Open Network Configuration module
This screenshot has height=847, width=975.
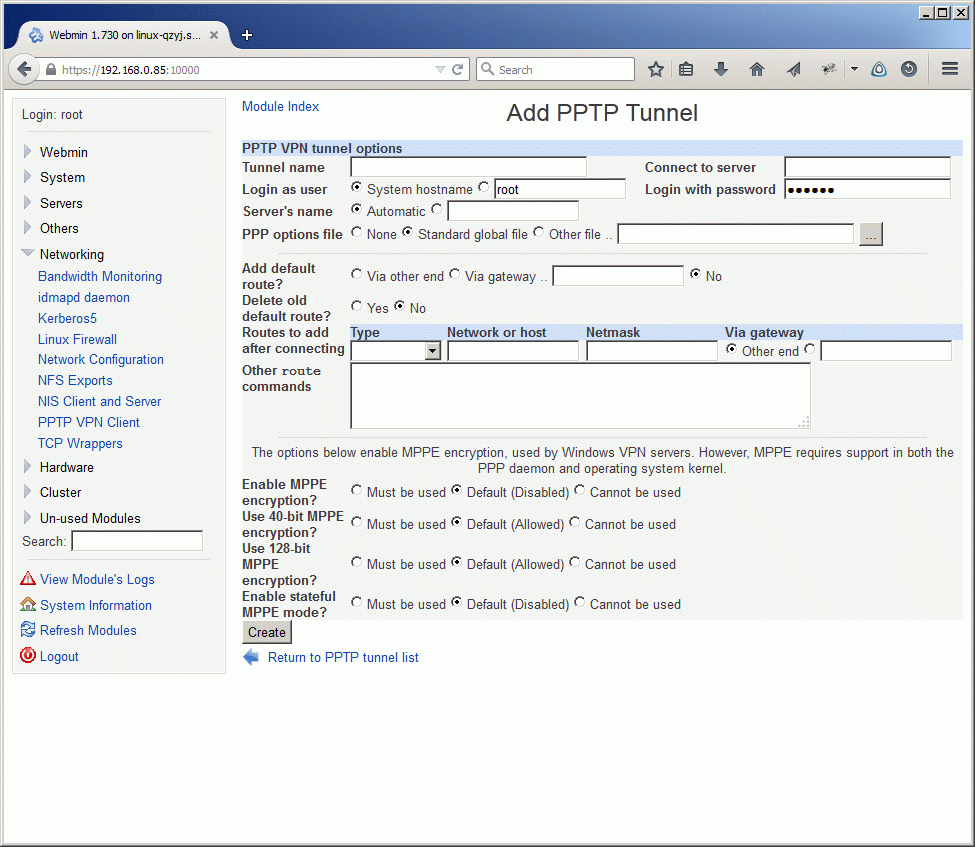(101, 359)
